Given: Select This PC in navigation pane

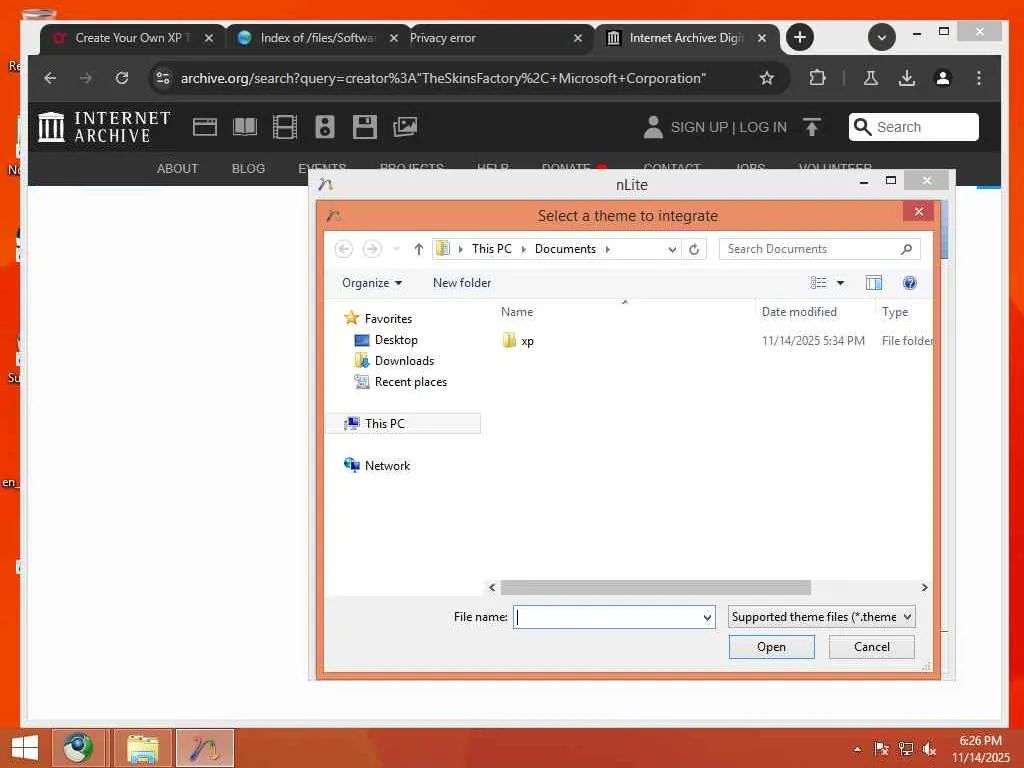Looking at the screenshot, I should [403, 423].
